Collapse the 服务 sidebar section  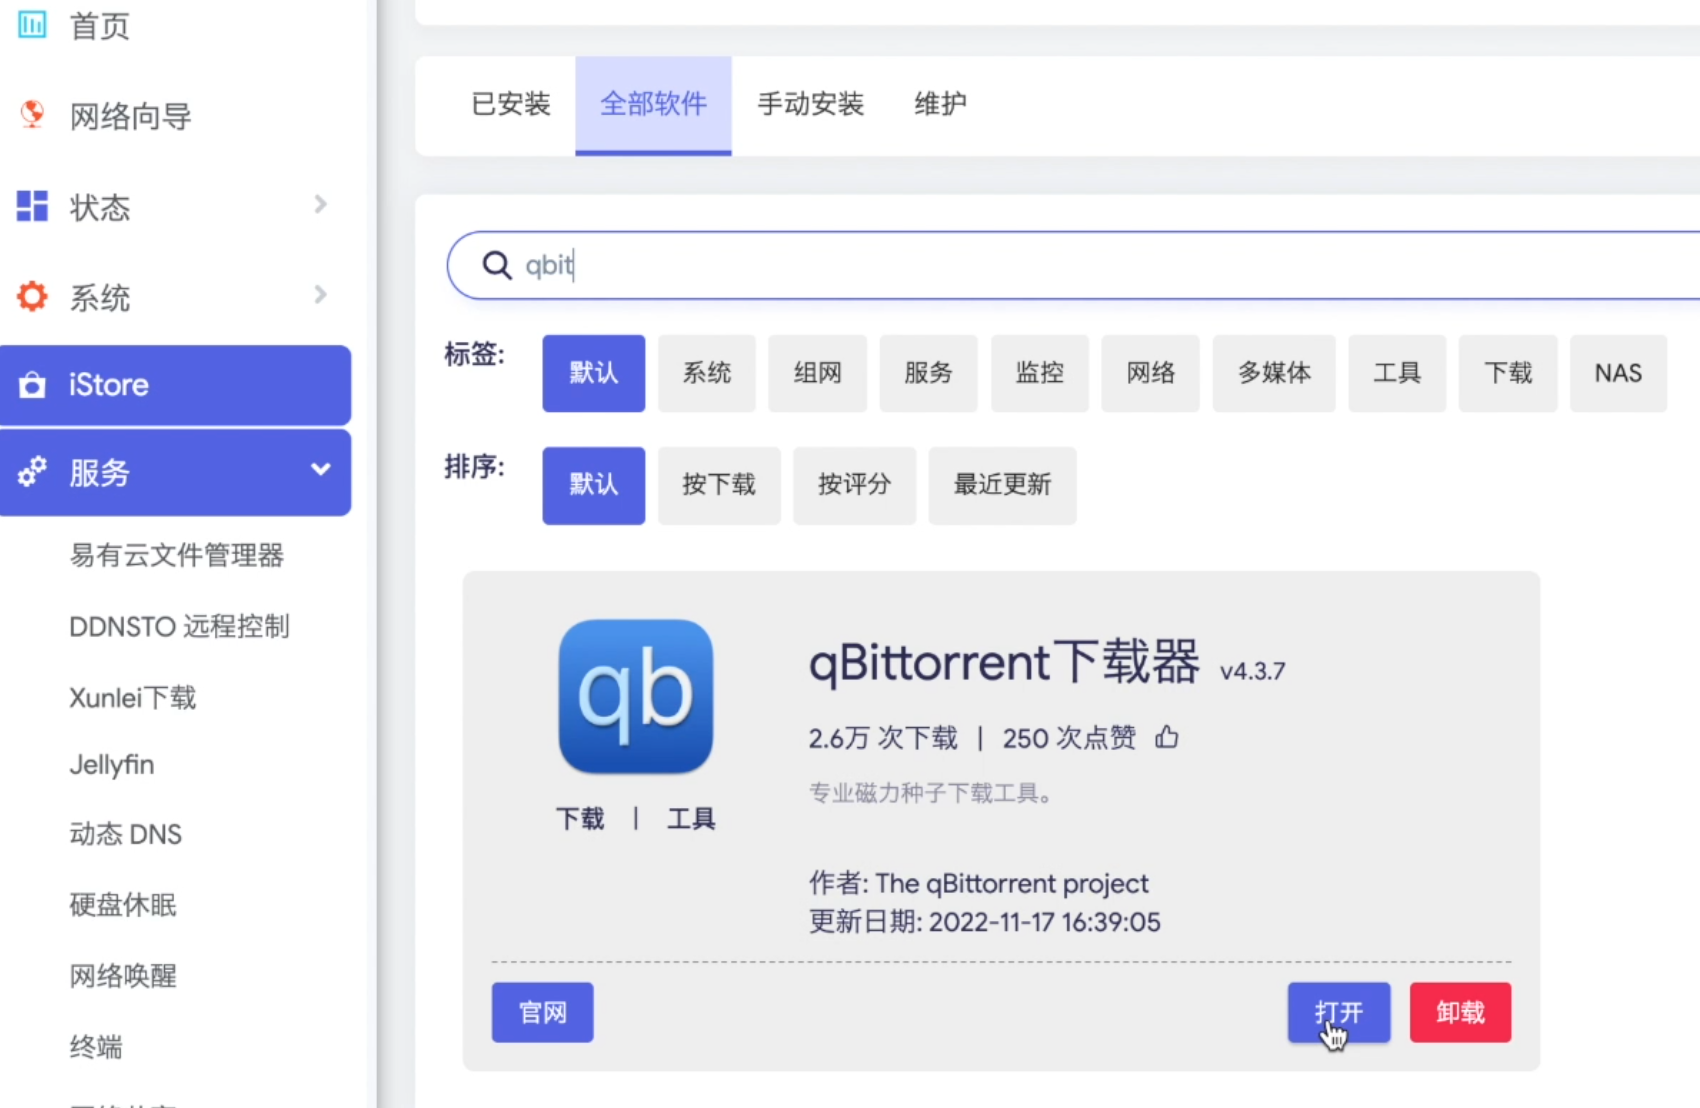(x=320, y=468)
